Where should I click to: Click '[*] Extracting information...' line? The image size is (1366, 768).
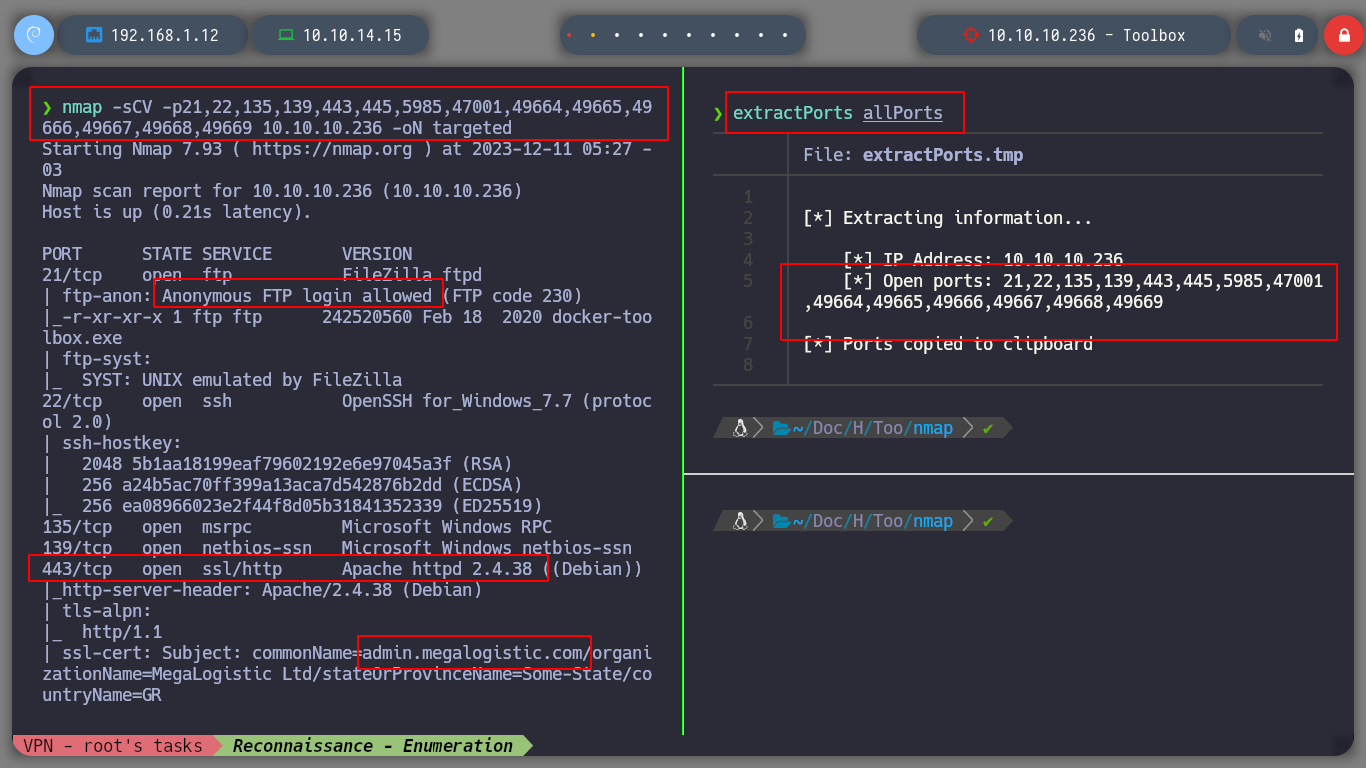click(x=948, y=218)
